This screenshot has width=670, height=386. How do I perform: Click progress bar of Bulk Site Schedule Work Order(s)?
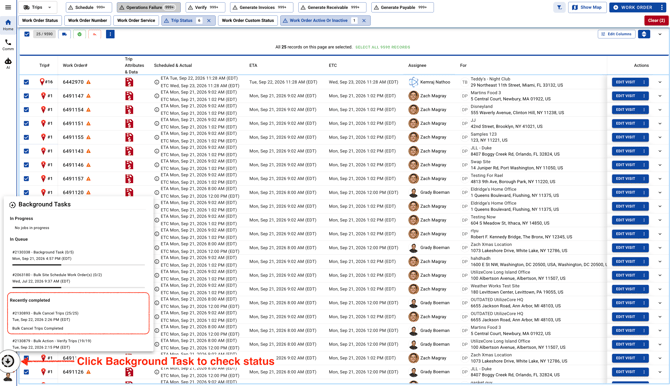pyautogui.click(x=78, y=288)
